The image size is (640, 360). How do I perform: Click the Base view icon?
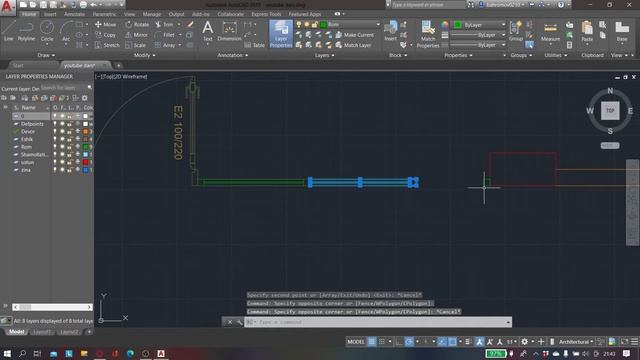click(622, 31)
